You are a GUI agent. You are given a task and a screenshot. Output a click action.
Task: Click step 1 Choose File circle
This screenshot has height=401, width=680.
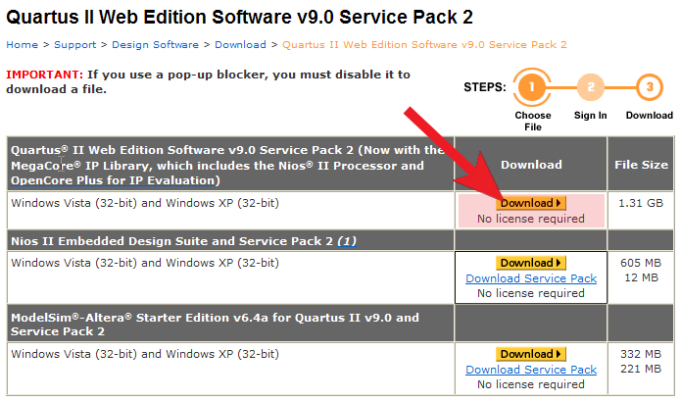point(532,87)
